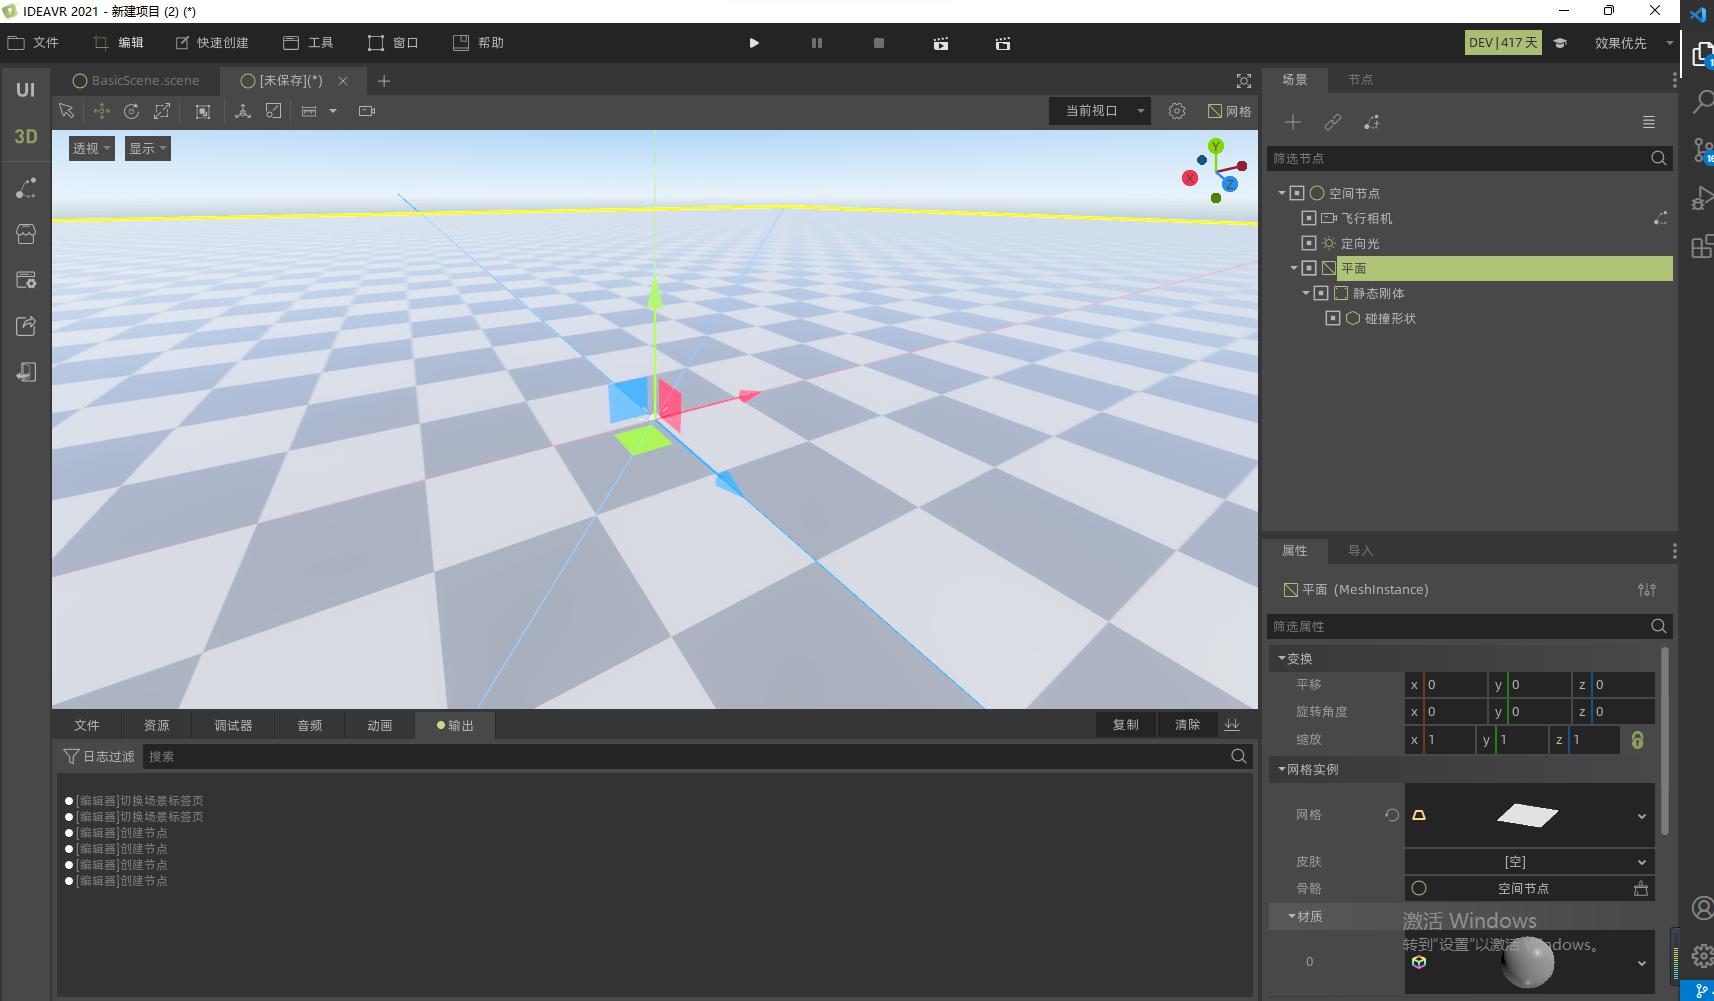Open the 皮肤 skin dropdown

tap(1529, 862)
